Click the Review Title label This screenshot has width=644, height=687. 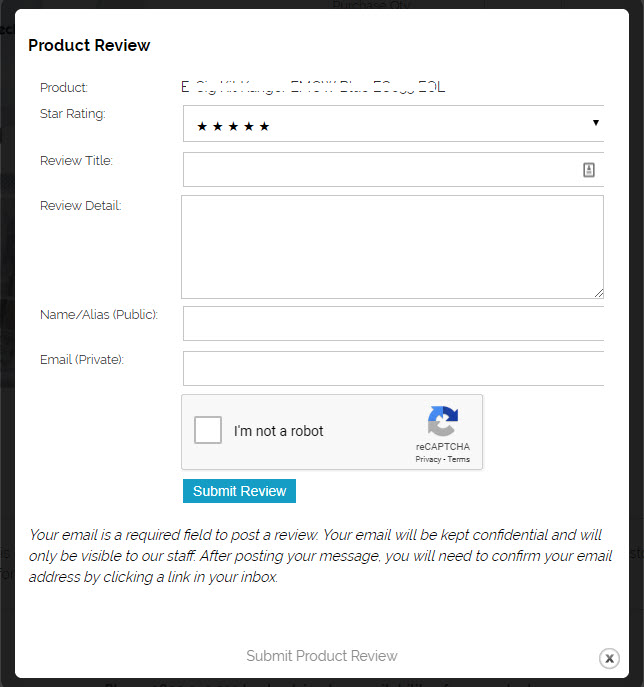[76, 160]
